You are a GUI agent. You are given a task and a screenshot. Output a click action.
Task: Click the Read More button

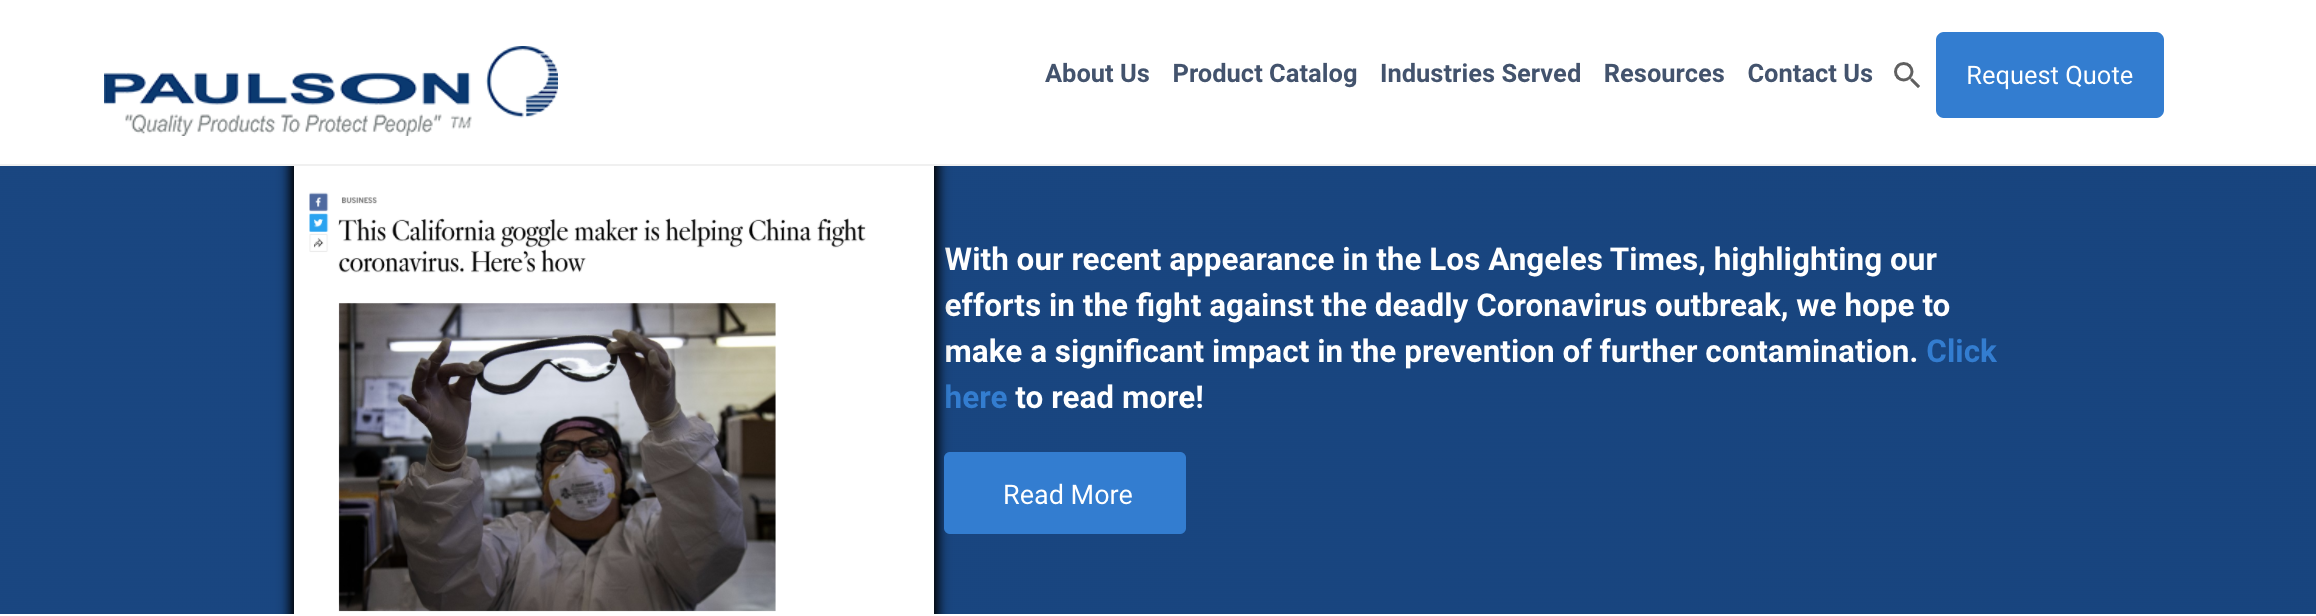pyautogui.click(x=1064, y=492)
